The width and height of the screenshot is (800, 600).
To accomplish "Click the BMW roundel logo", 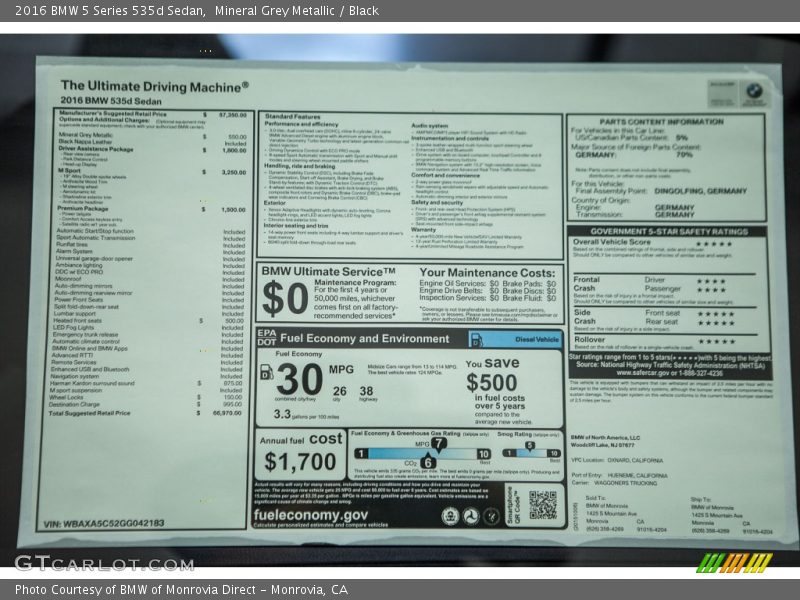I will point(753,90).
